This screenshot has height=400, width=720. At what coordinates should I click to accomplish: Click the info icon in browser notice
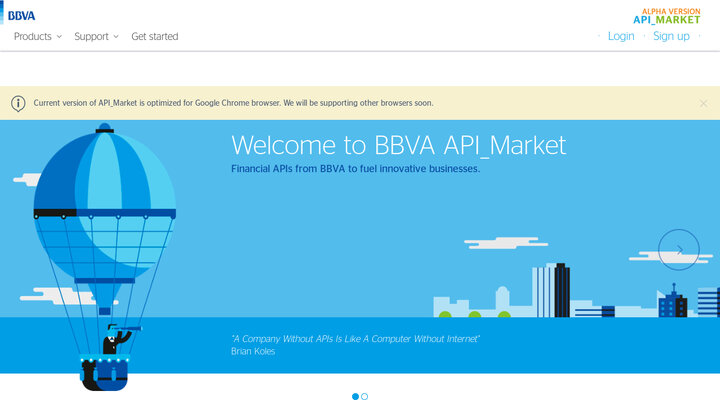(x=18, y=103)
